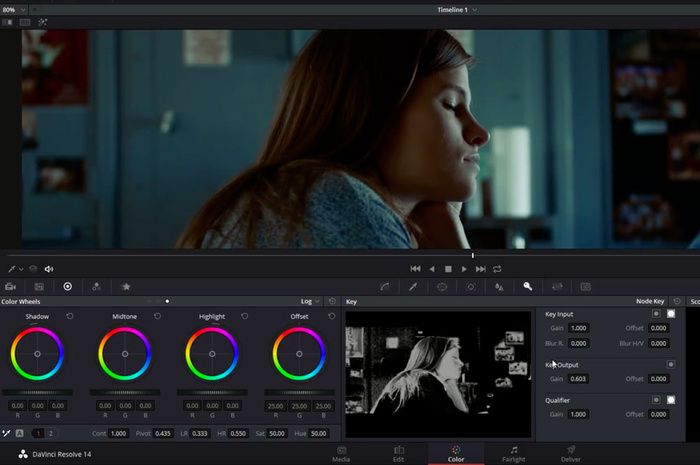Image resolution: width=700 pixels, height=465 pixels.
Task: Switch to the Deliver page
Action: click(x=570, y=453)
